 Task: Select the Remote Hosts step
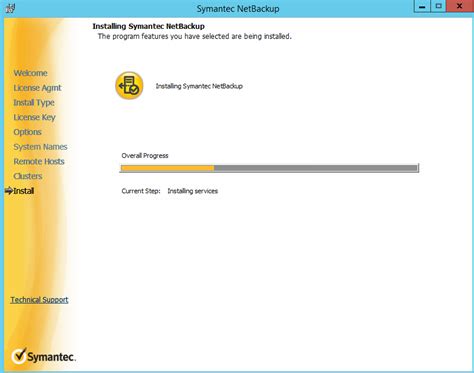point(39,161)
